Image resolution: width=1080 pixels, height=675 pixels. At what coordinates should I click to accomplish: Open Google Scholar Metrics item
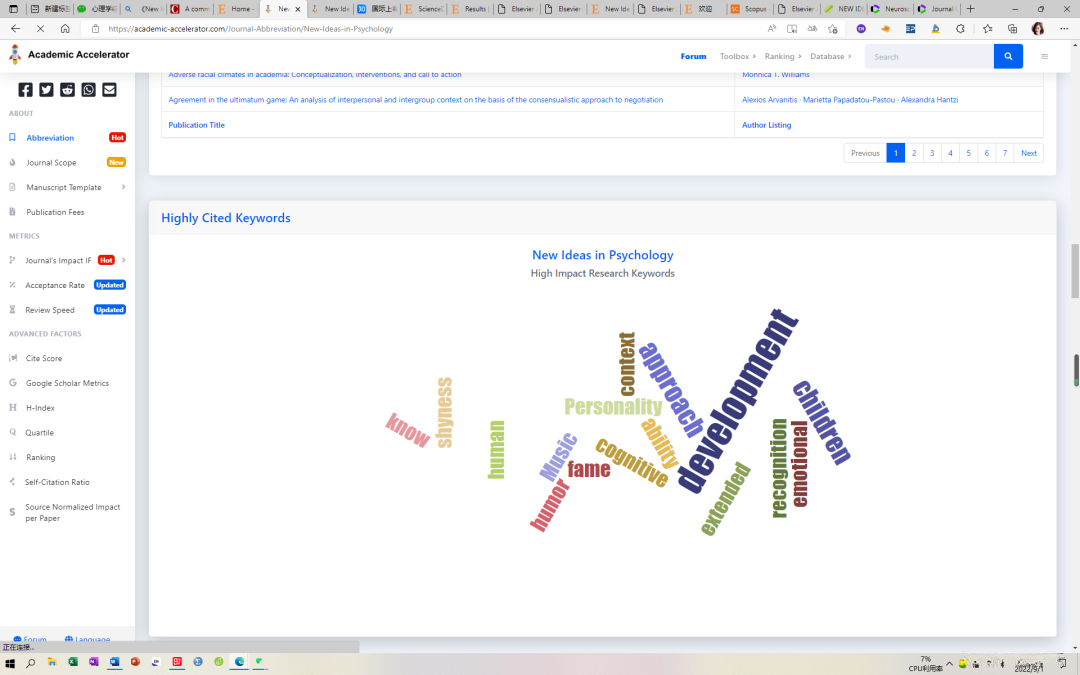[67, 383]
